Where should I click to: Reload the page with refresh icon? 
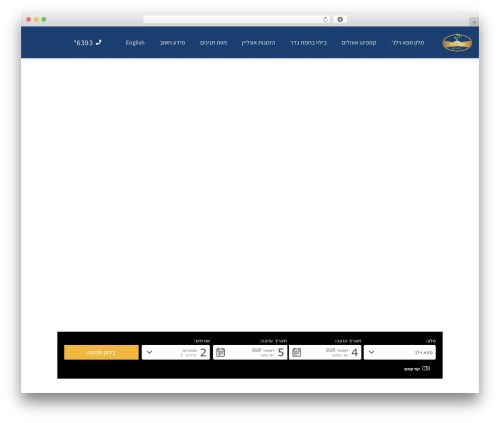pyautogui.click(x=325, y=20)
